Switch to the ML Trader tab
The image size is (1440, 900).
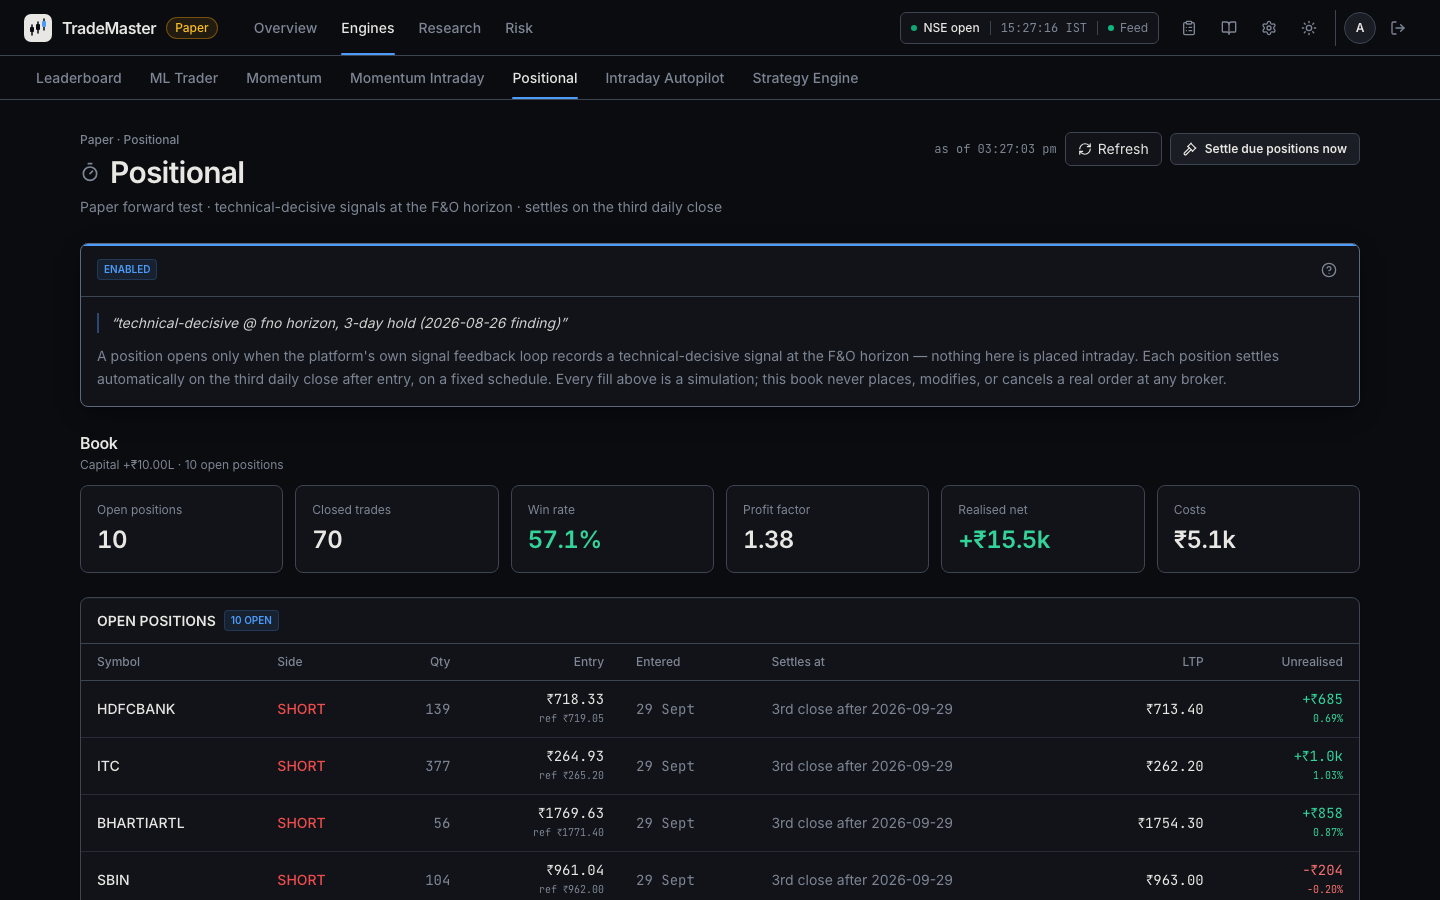point(184,78)
